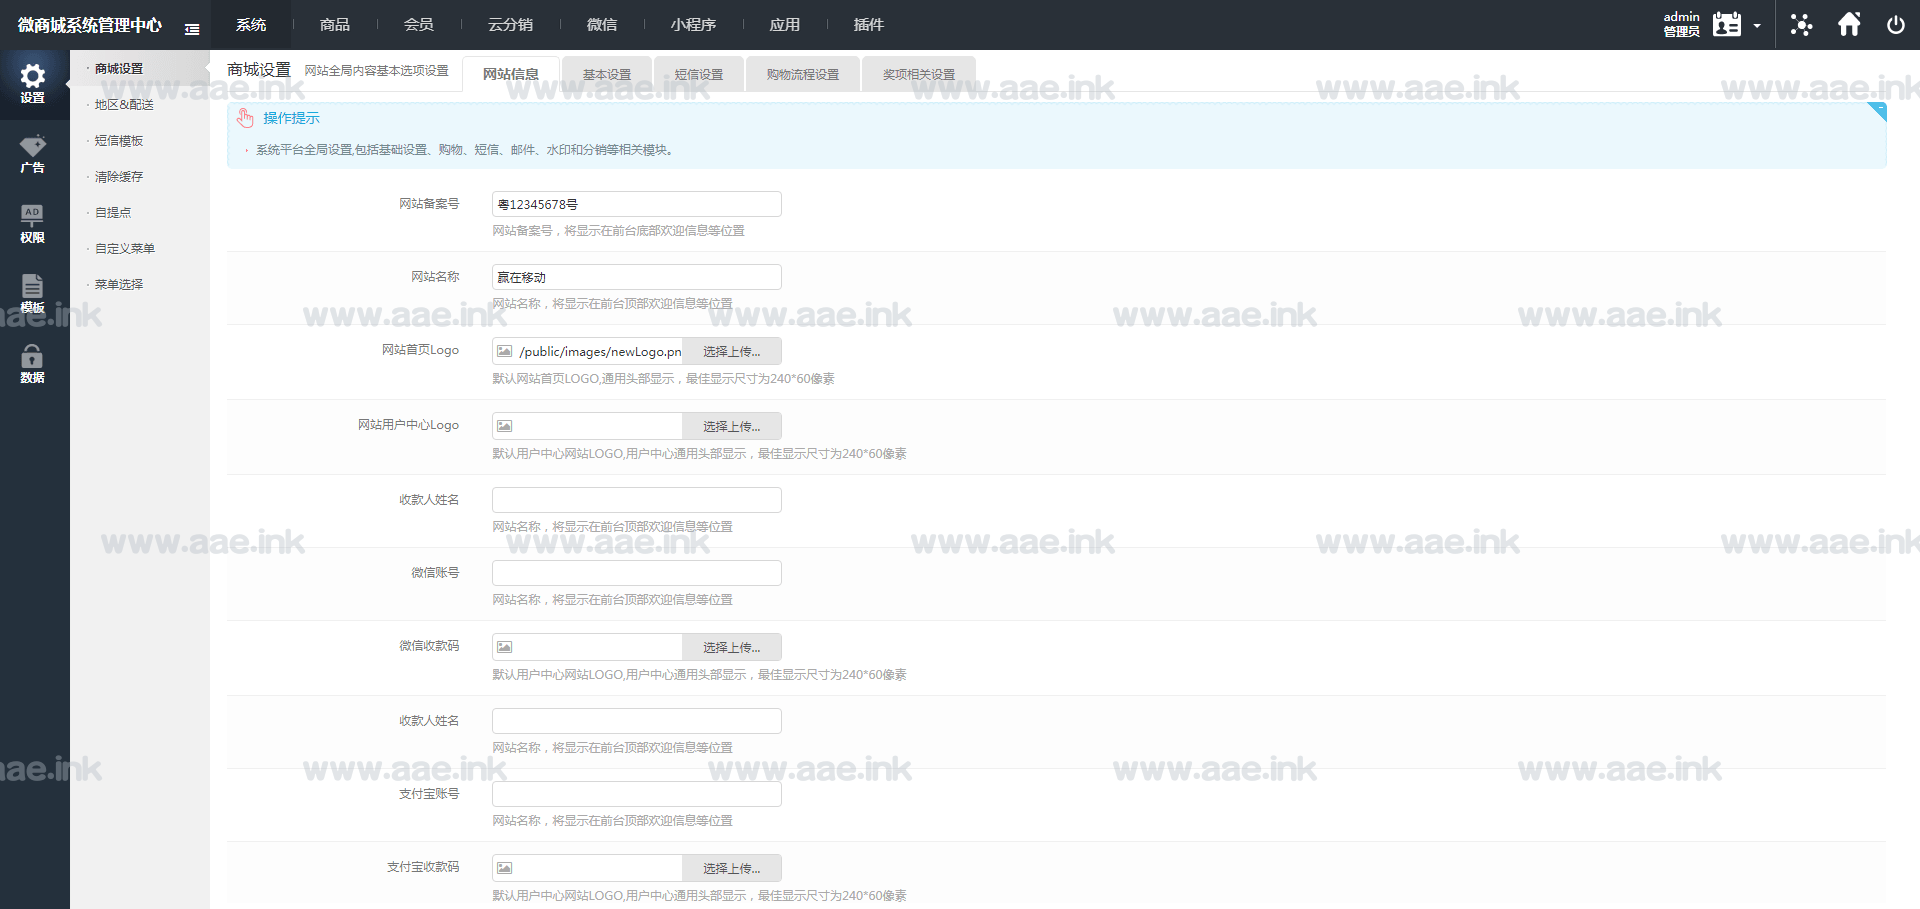Select 地区&配送 in the side menu
Viewport: 1920px width, 909px height.
(124, 105)
